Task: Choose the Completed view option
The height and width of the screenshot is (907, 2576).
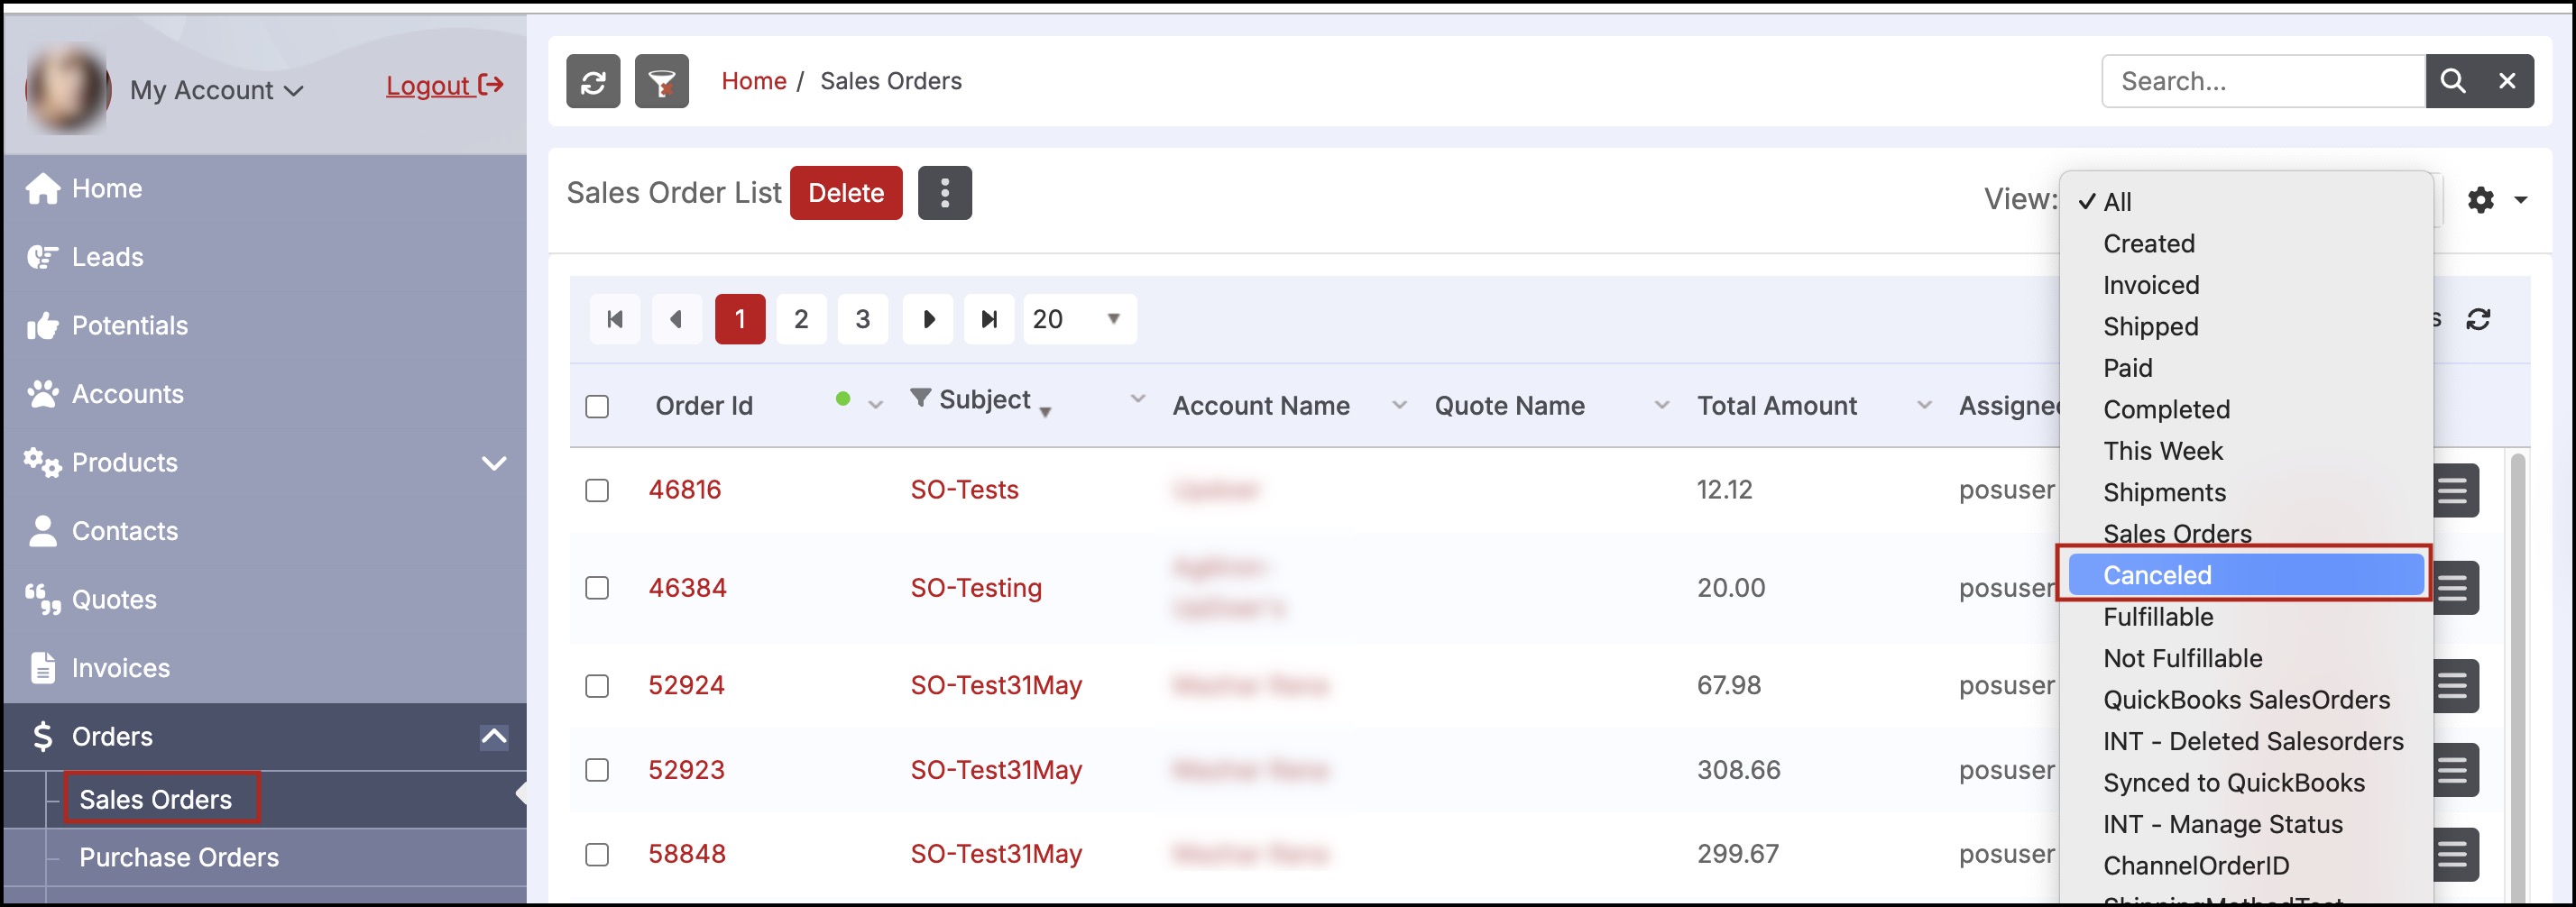Action: point(2245,410)
